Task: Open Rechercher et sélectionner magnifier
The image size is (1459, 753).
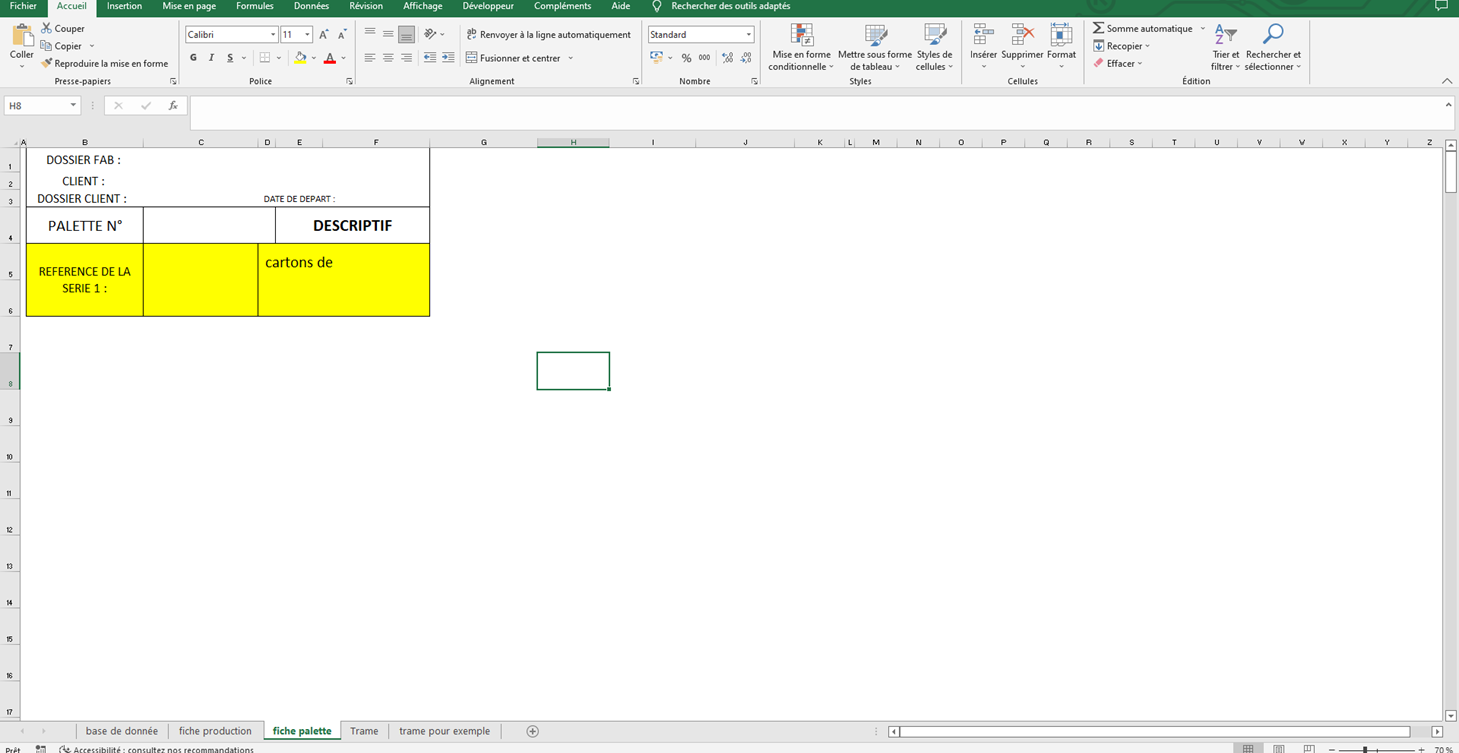Action: coord(1273,36)
